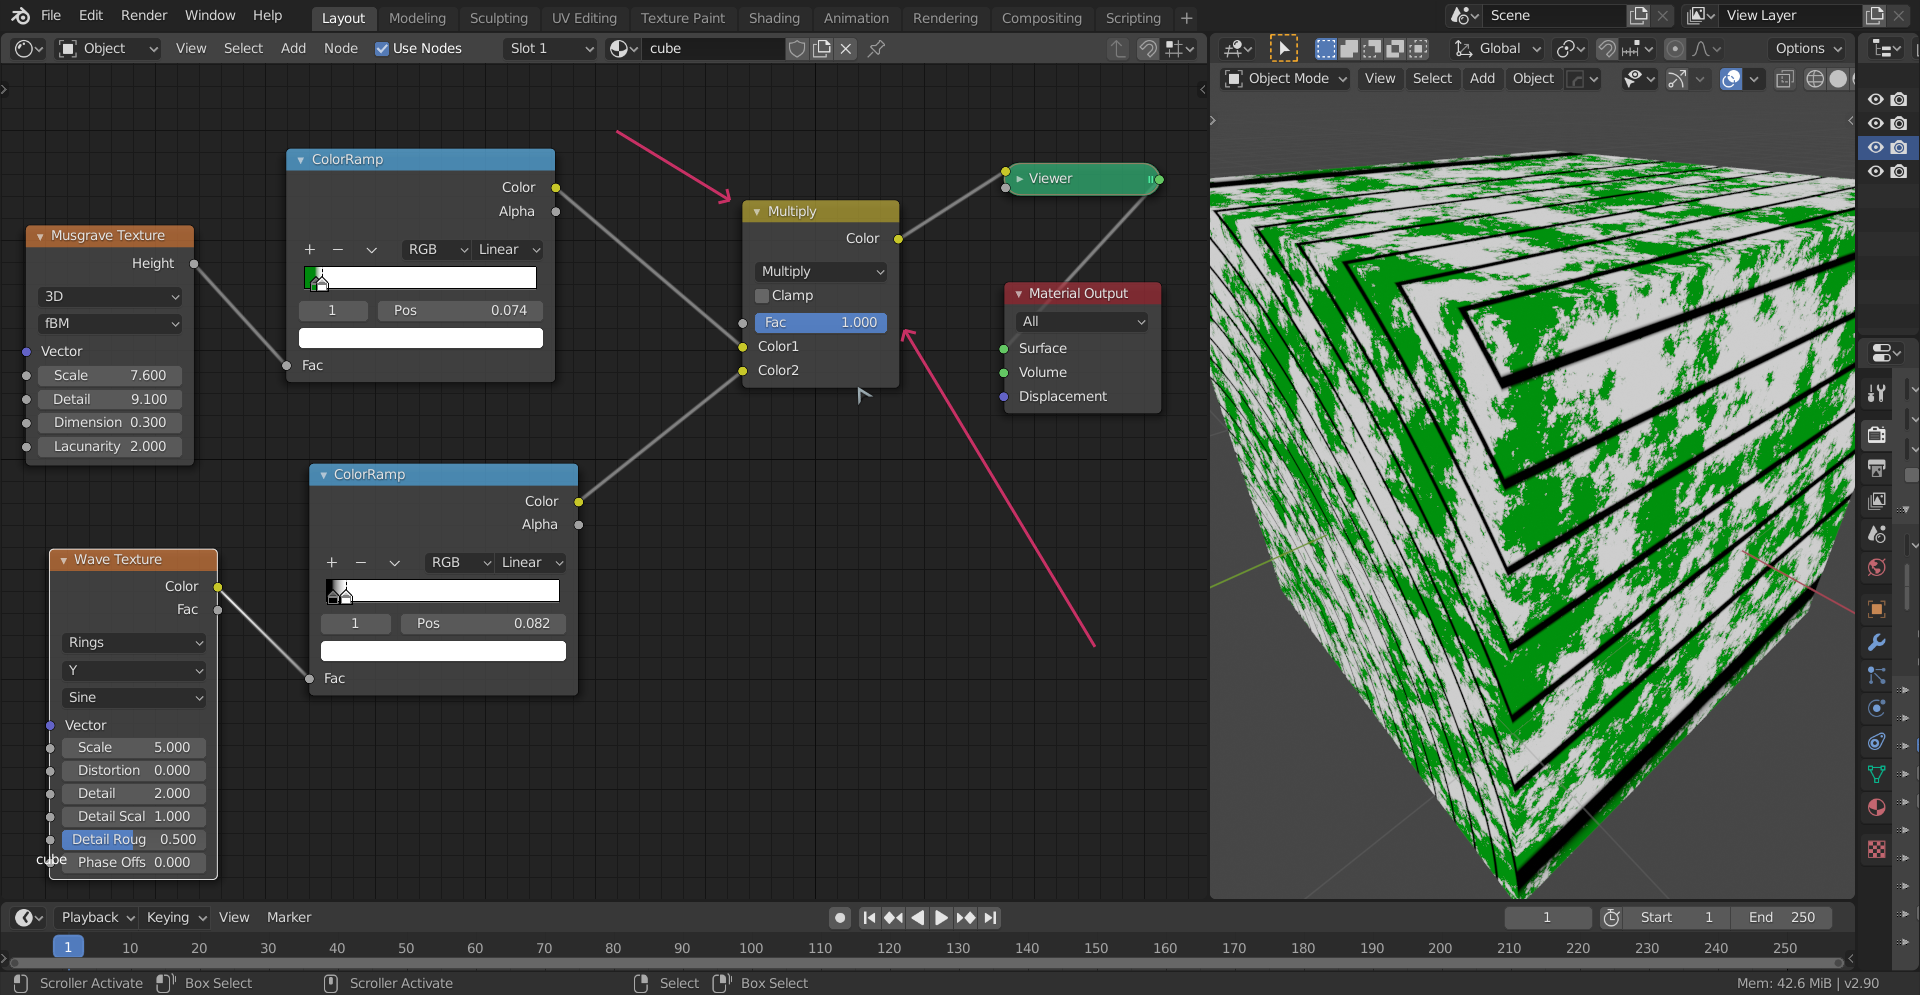Open the Render menu

click(x=143, y=15)
